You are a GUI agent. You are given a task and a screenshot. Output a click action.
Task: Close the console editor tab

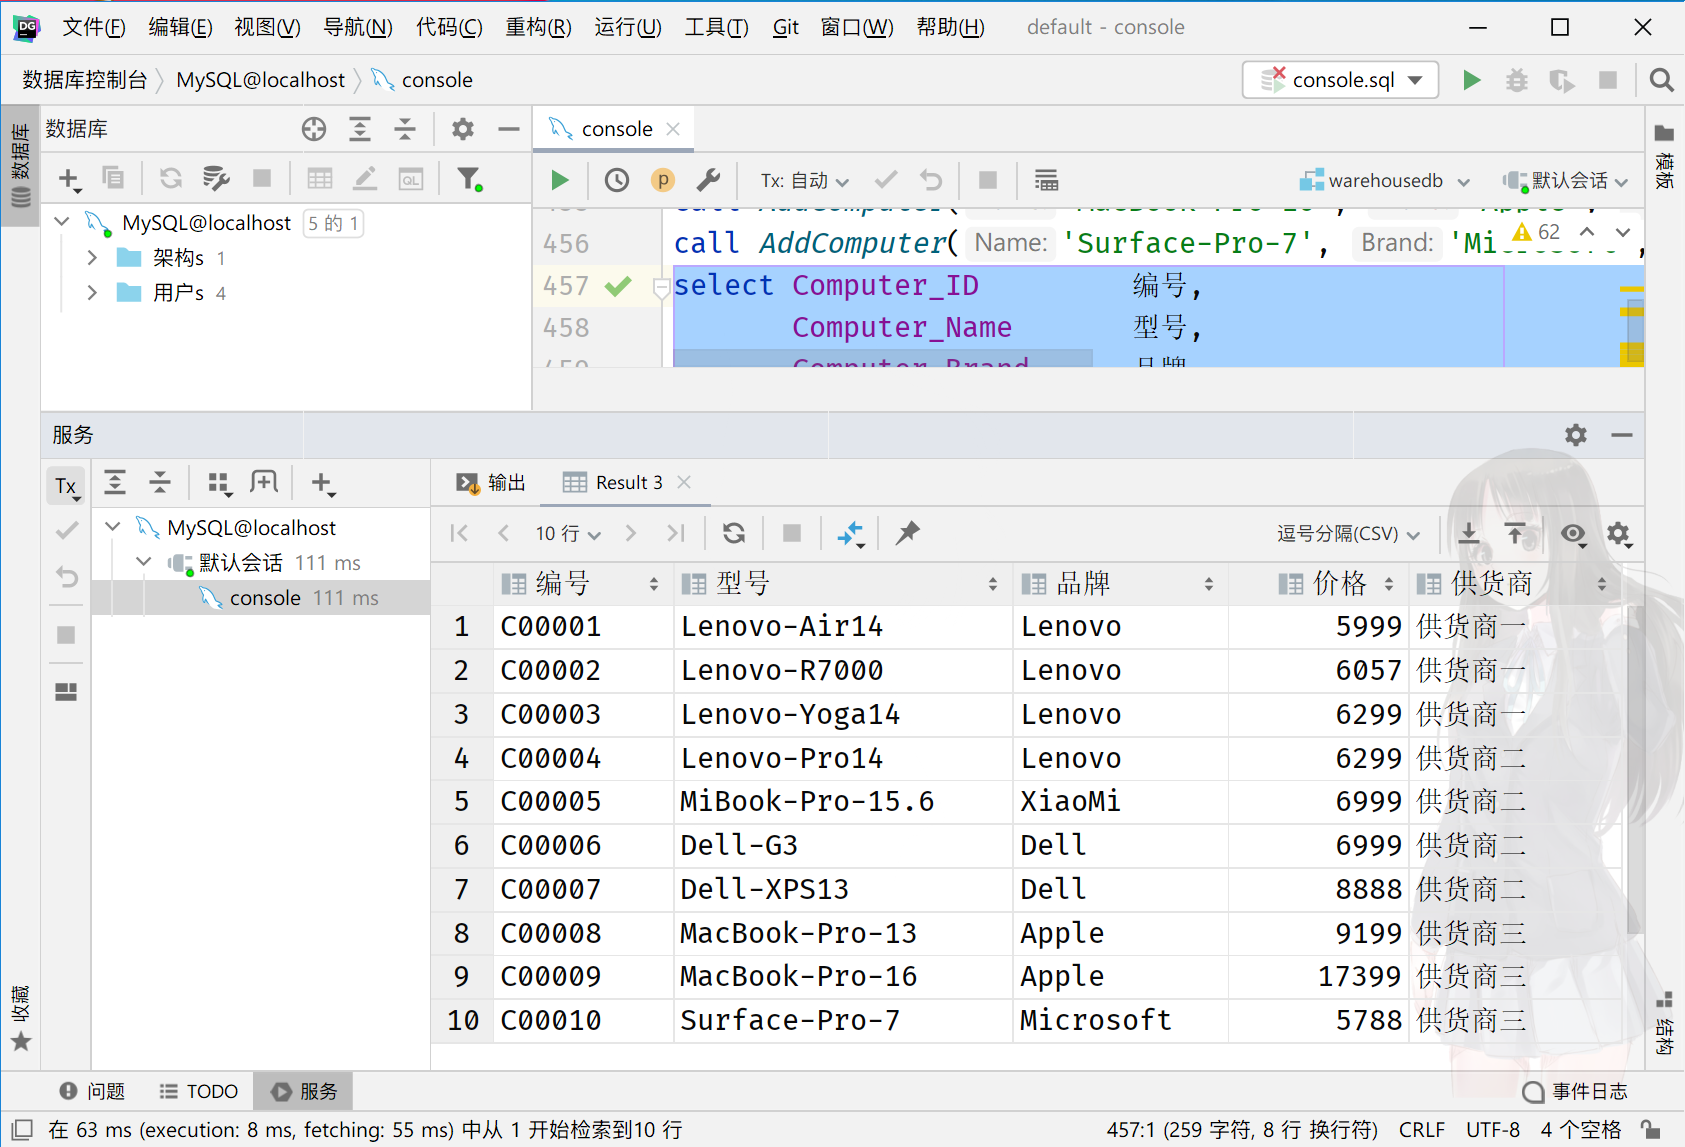673,129
